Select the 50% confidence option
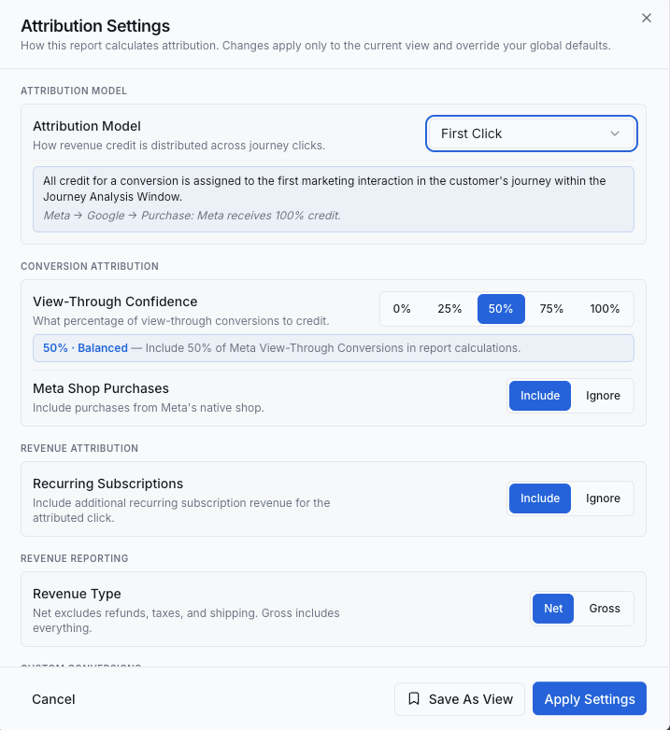The image size is (670, 730). click(501, 309)
